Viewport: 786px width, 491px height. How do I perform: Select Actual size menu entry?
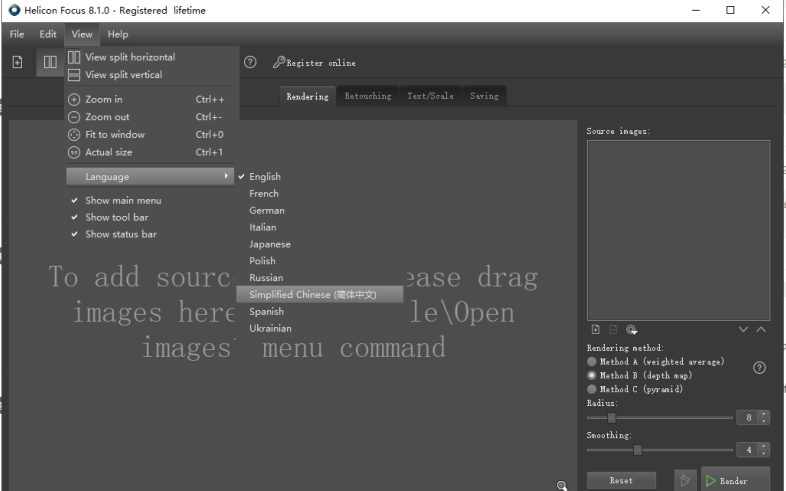click(150, 152)
